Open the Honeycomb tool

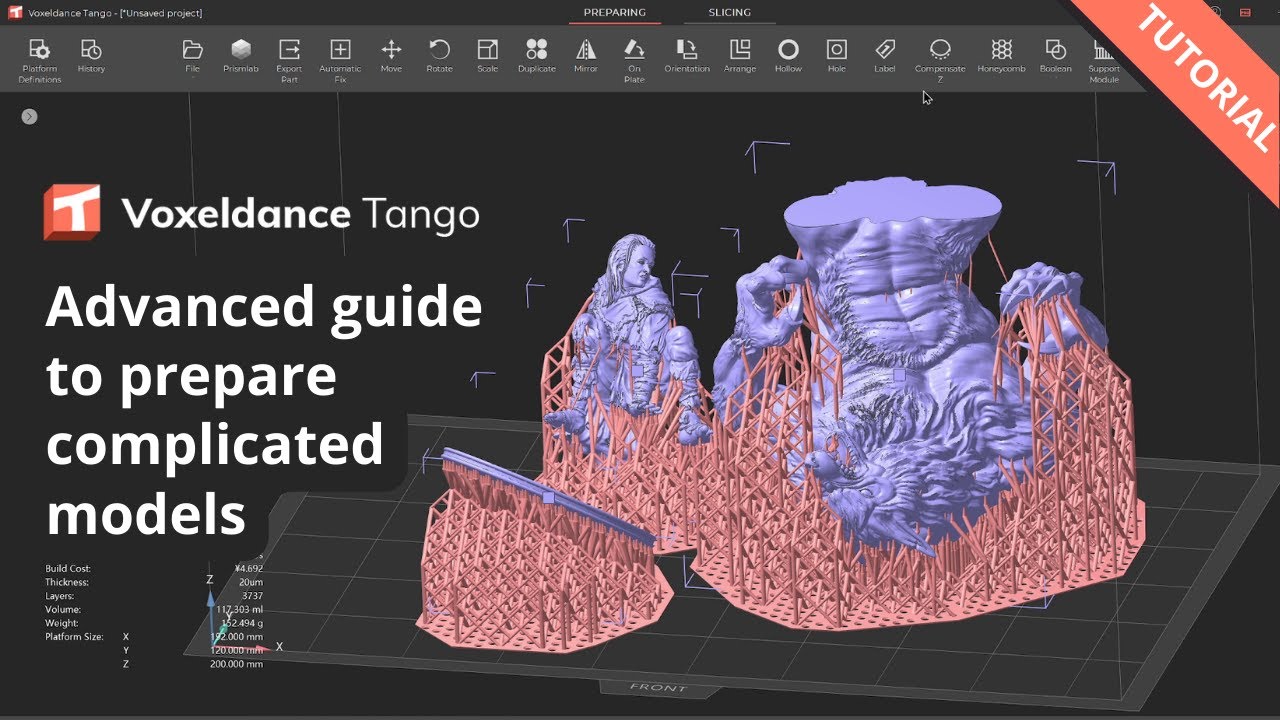[1001, 56]
